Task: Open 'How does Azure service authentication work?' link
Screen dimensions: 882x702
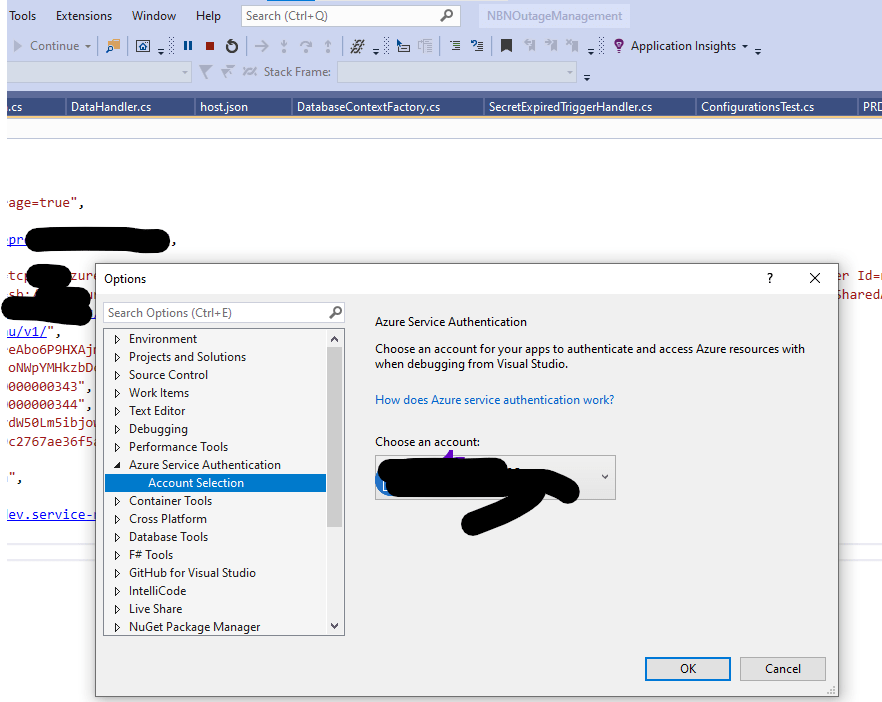Action: pos(494,400)
